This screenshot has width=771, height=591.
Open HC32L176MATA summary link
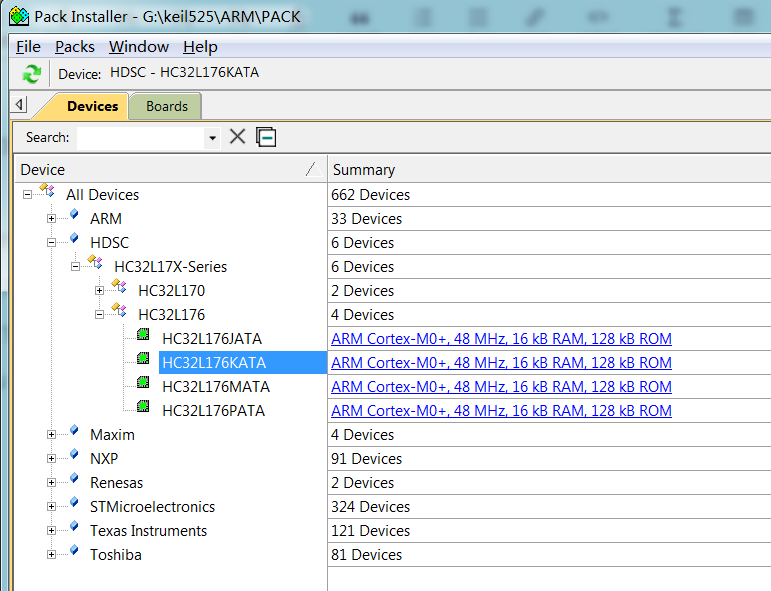point(501,387)
